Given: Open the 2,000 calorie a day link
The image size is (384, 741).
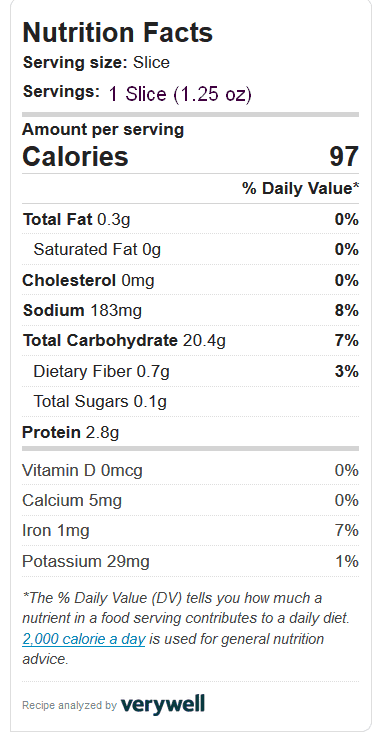Looking at the screenshot, I should [84, 639].
